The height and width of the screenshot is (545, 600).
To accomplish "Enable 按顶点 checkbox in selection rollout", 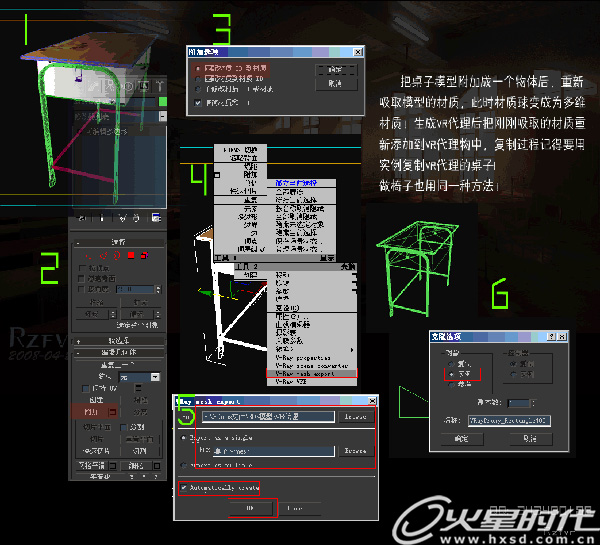I will click(x=82, y=268).
